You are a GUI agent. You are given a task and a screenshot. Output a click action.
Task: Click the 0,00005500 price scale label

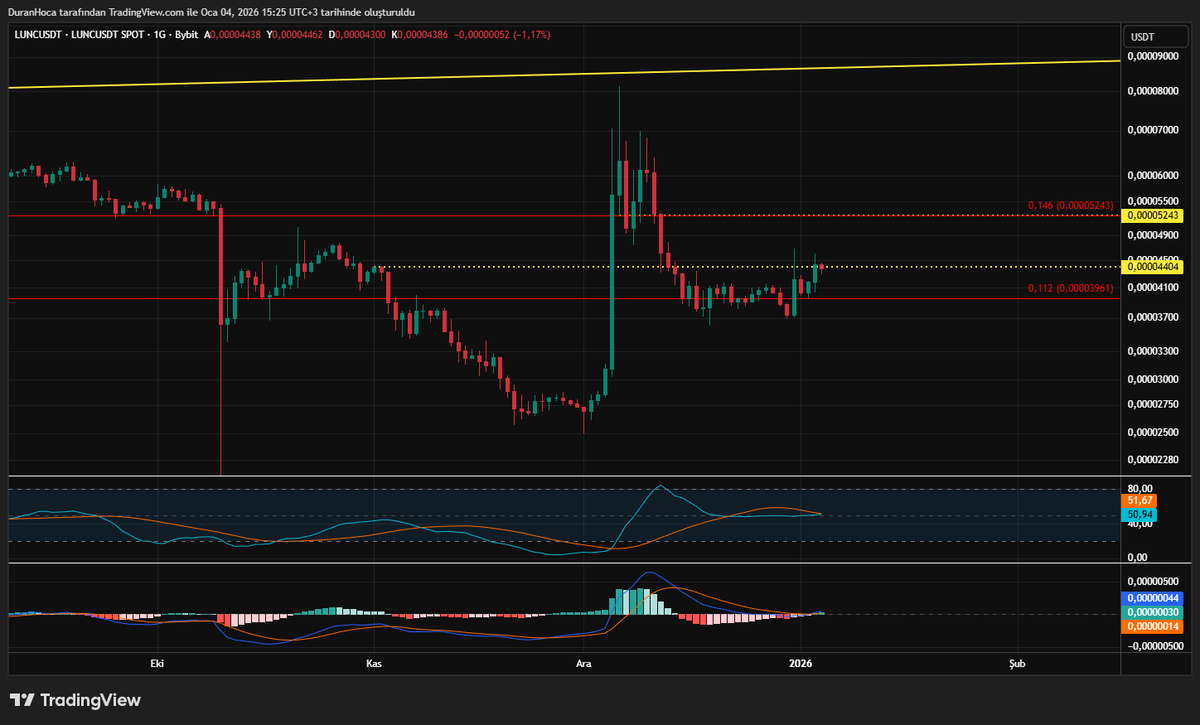[1154, 200]
